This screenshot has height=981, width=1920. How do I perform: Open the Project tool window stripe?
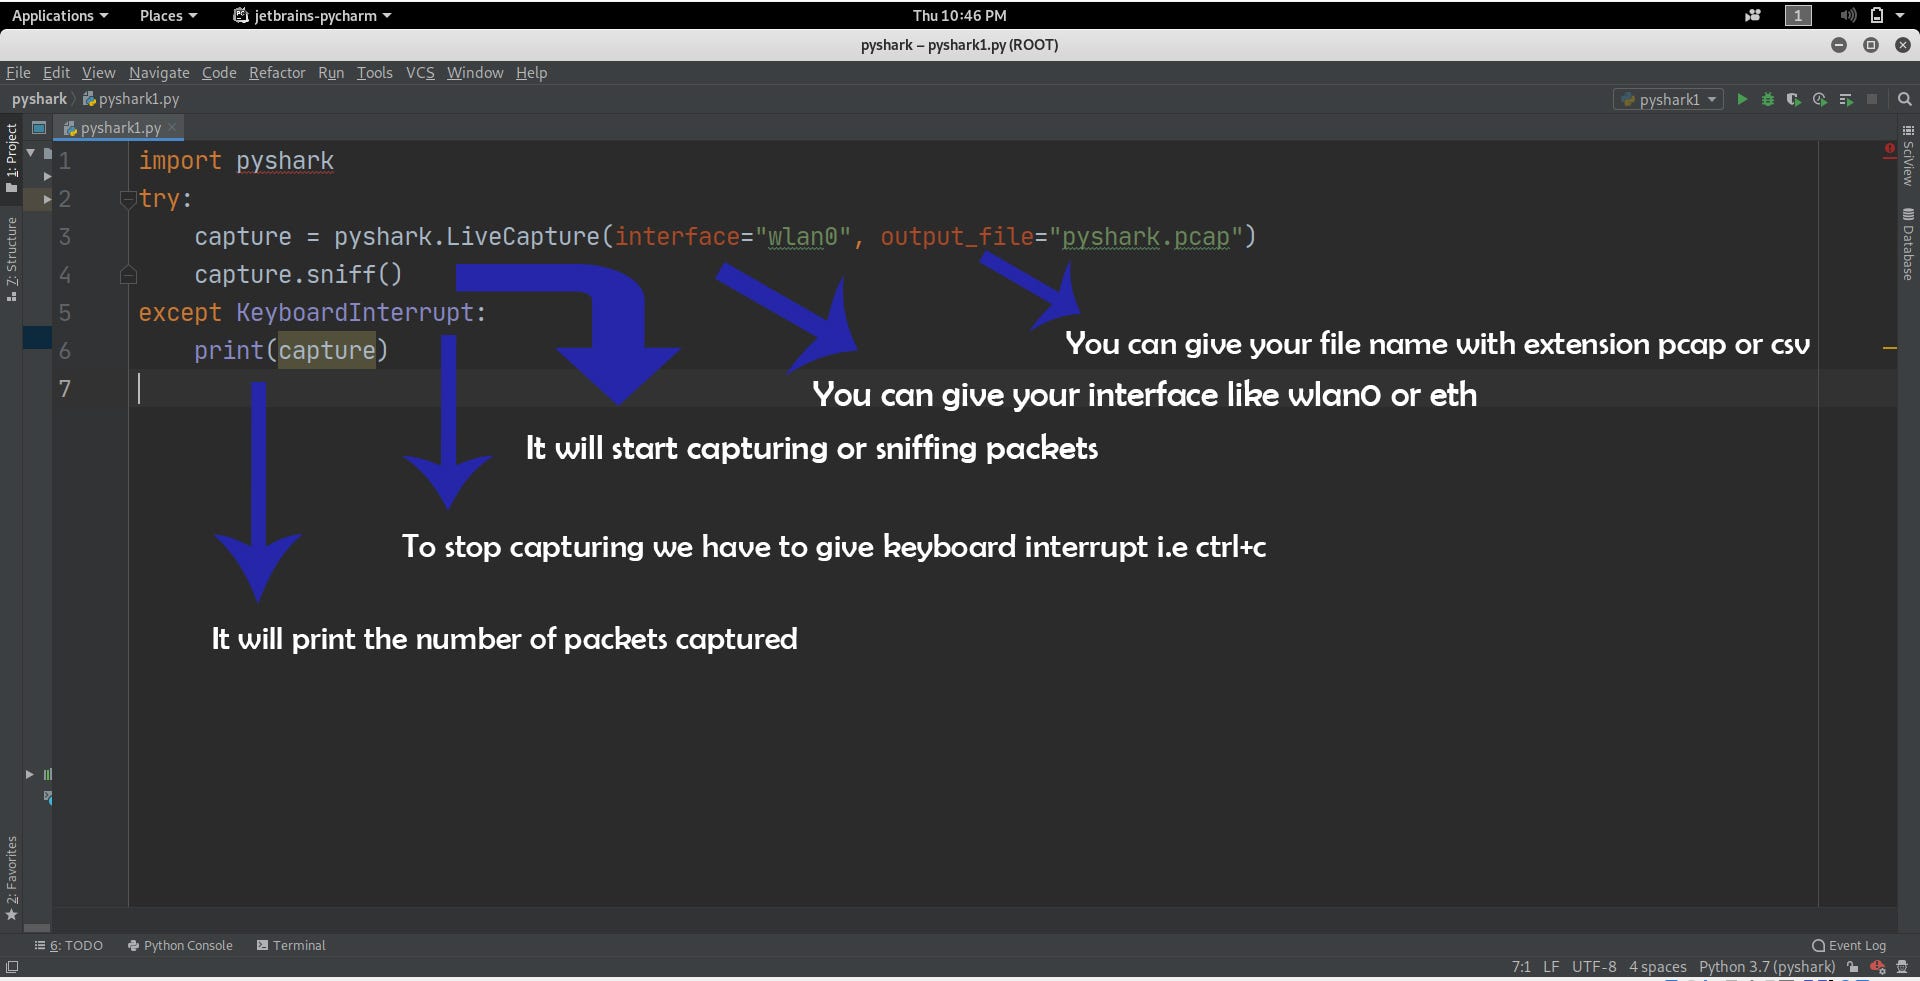coord(11,157)
